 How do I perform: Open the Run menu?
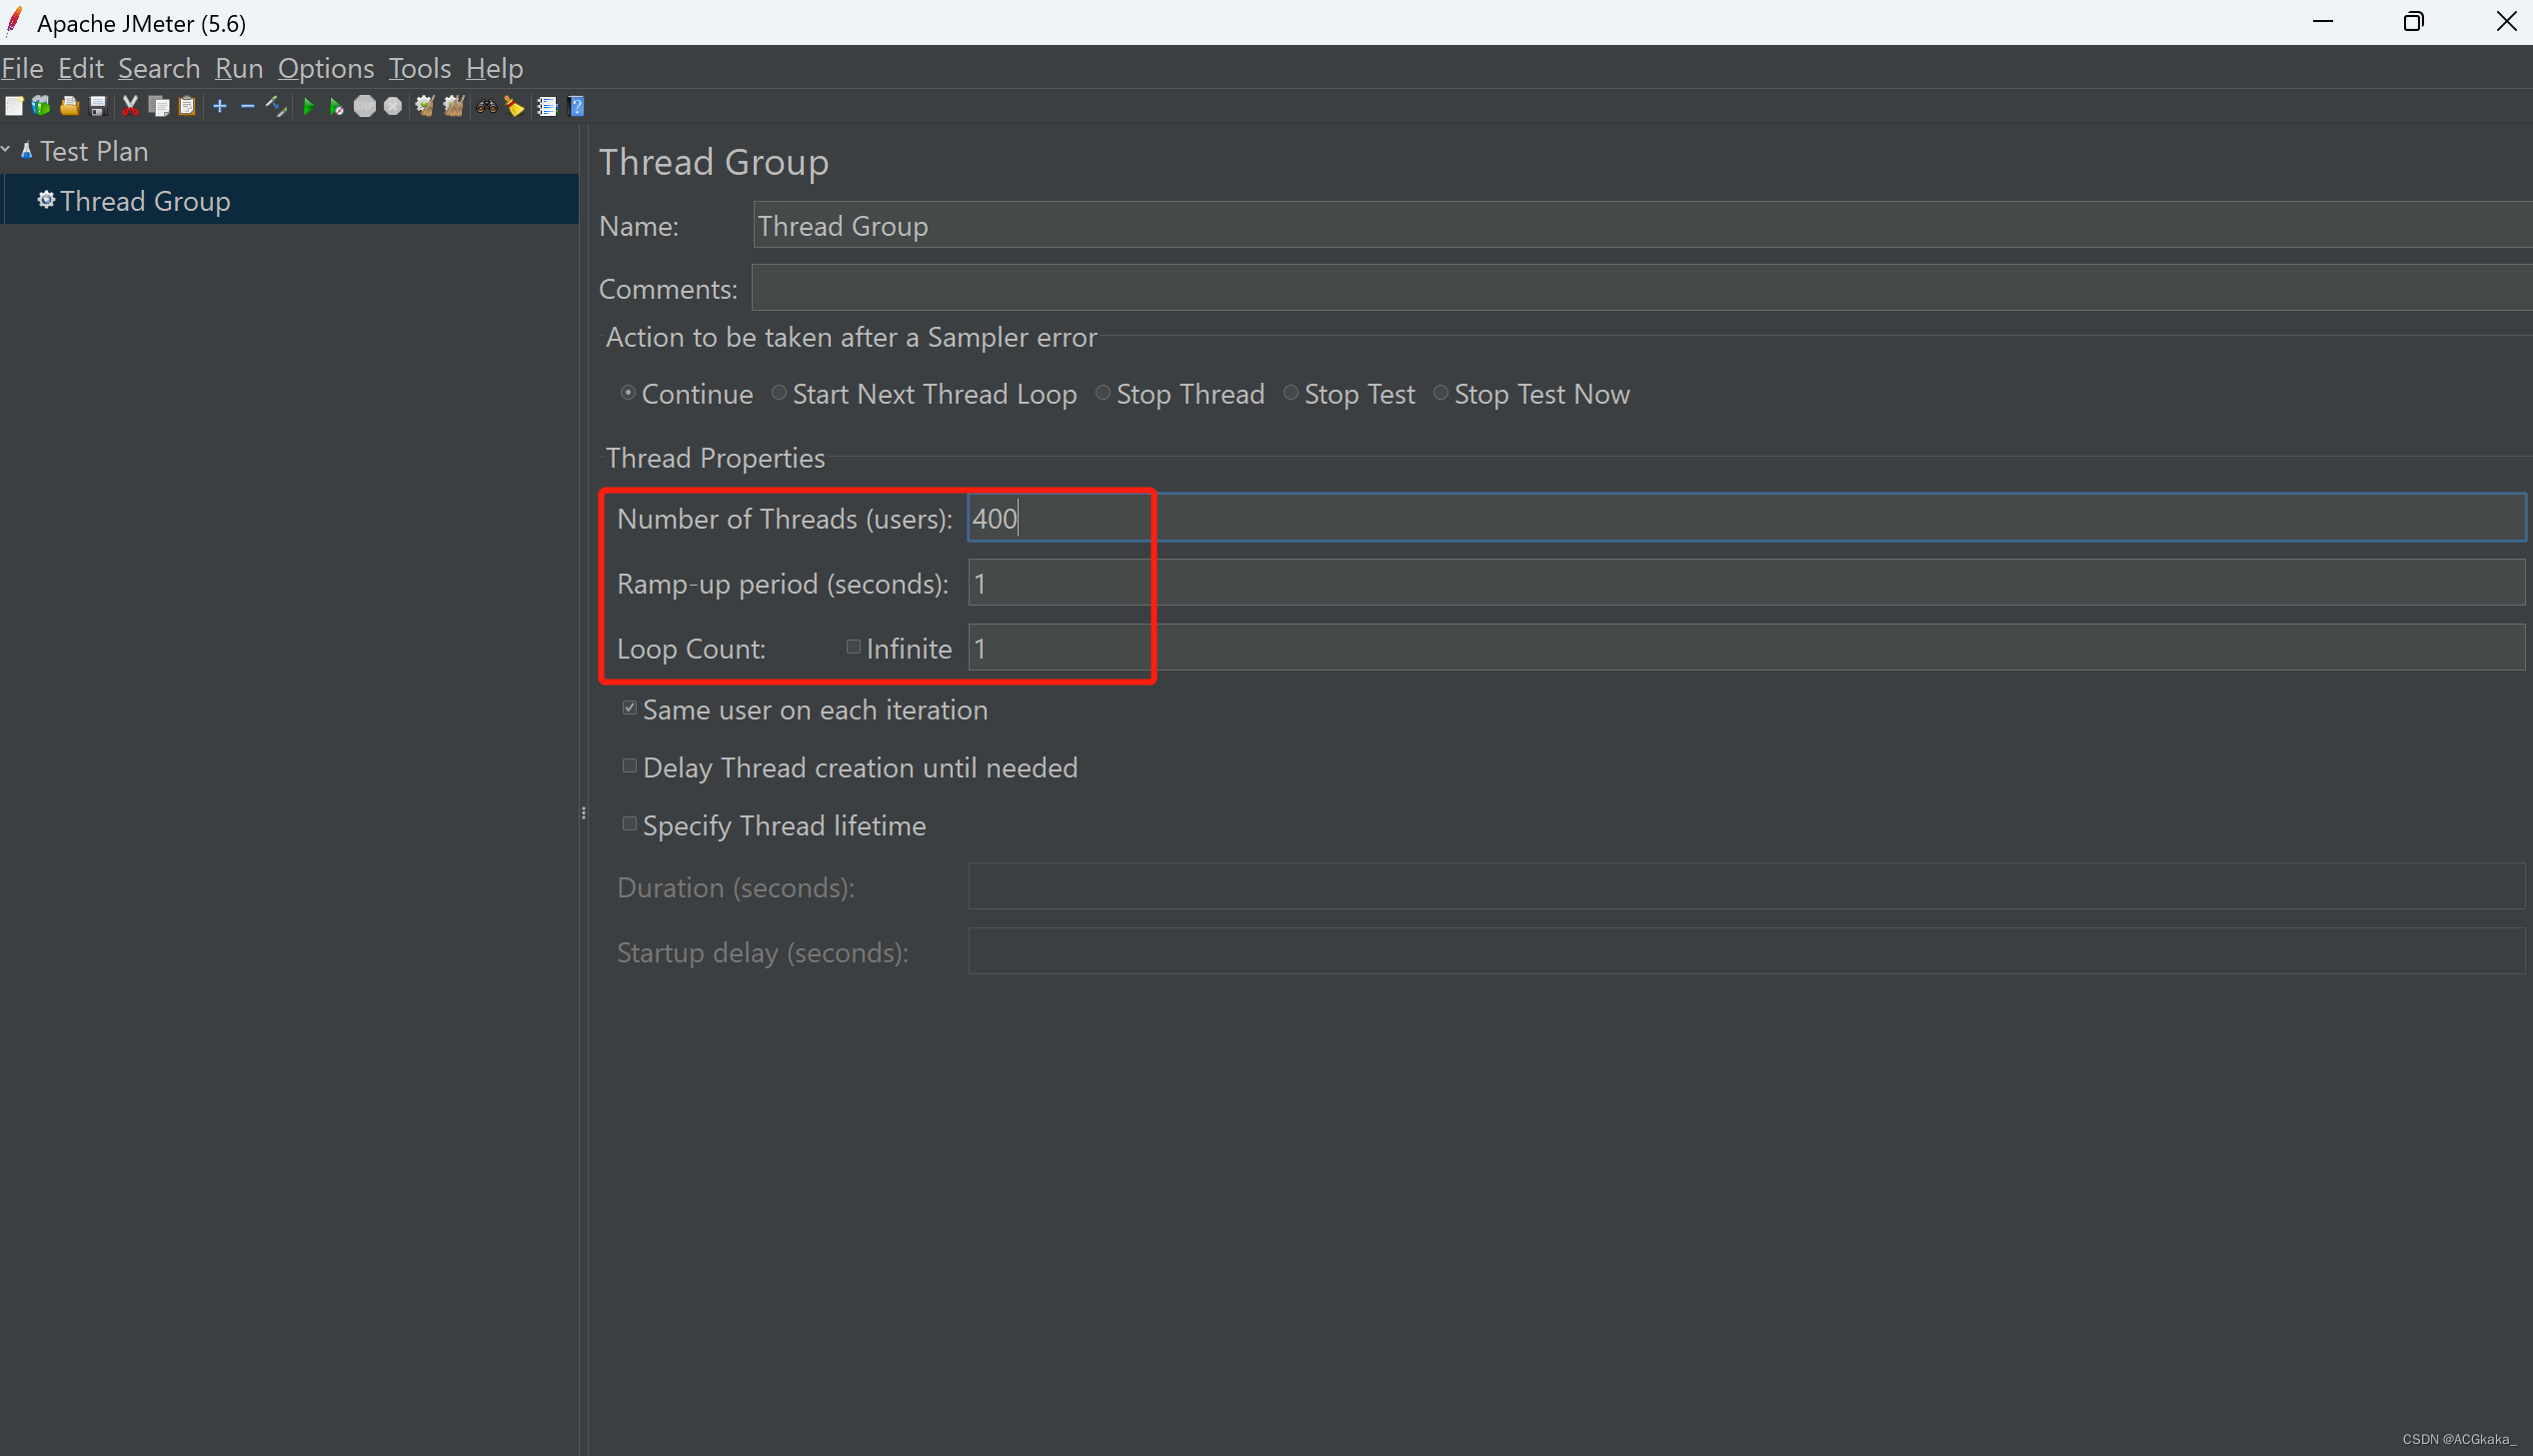239,68
